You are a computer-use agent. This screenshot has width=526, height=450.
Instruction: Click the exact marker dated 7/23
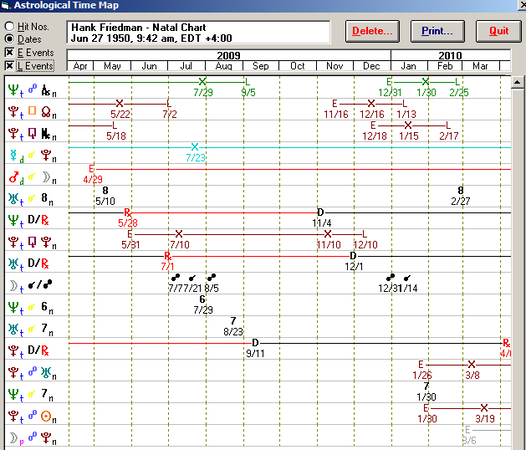pyautogui.click(x=195, y=147)
